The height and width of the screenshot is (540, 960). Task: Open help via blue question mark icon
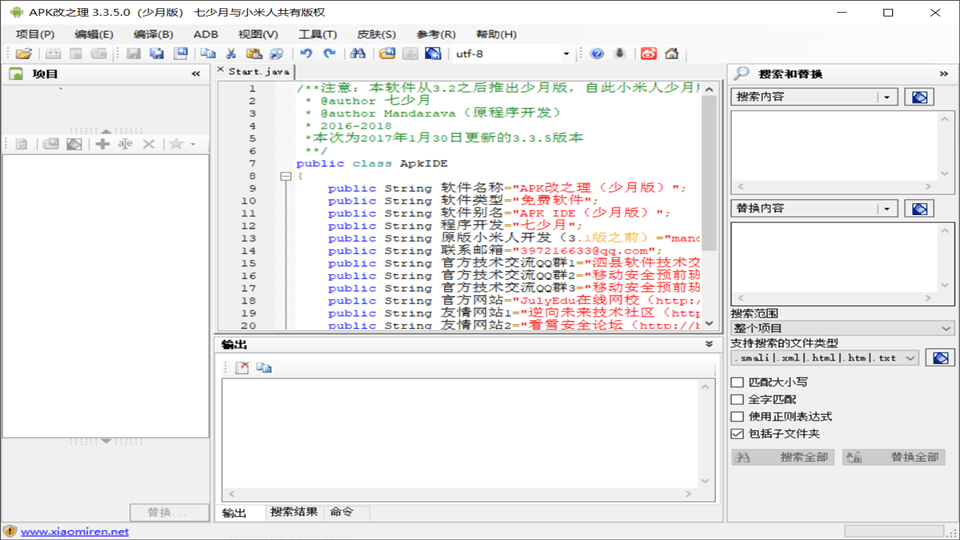tap(597, 54)
